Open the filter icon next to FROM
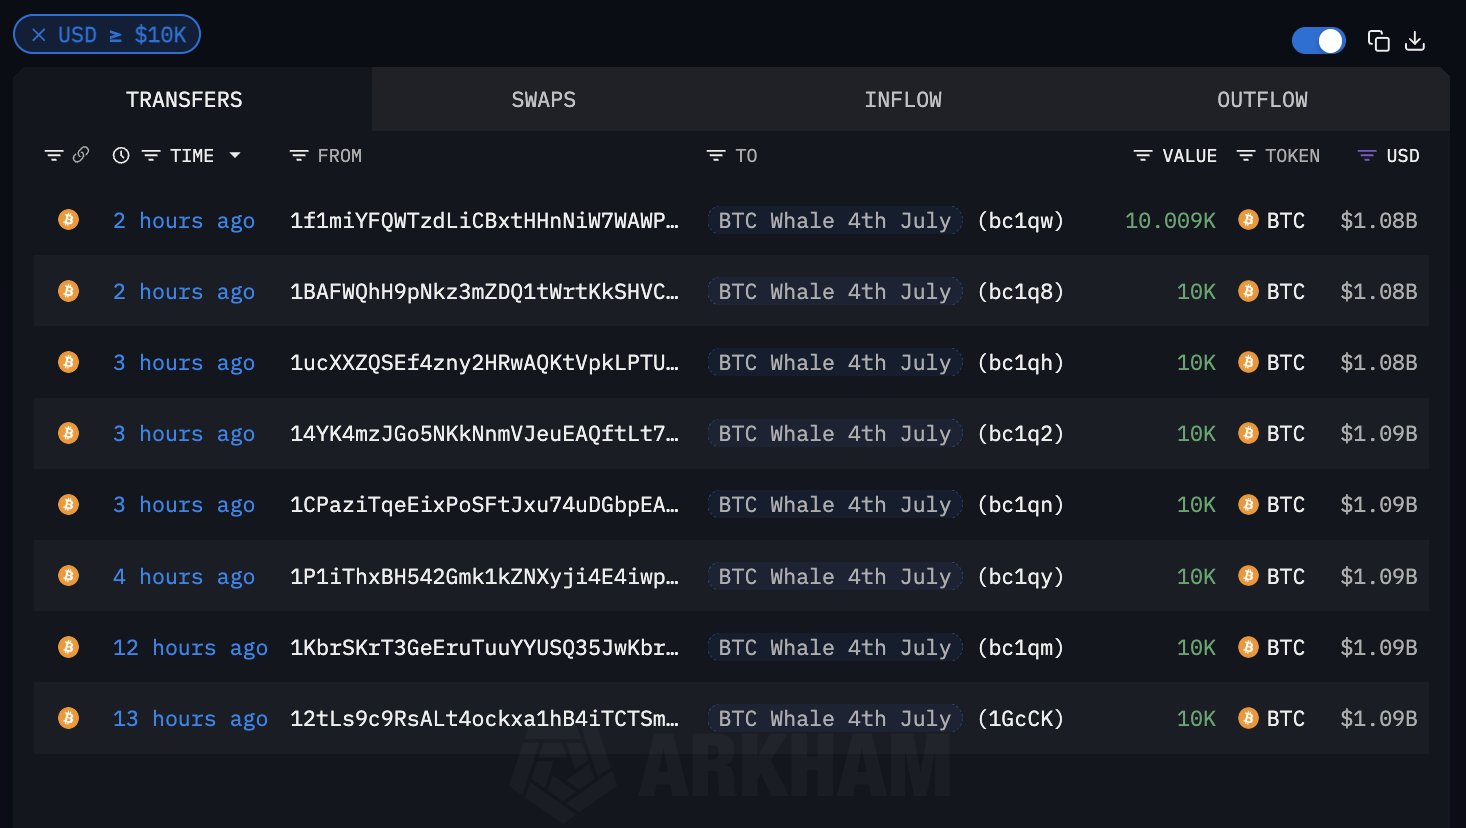 (298, 156)
